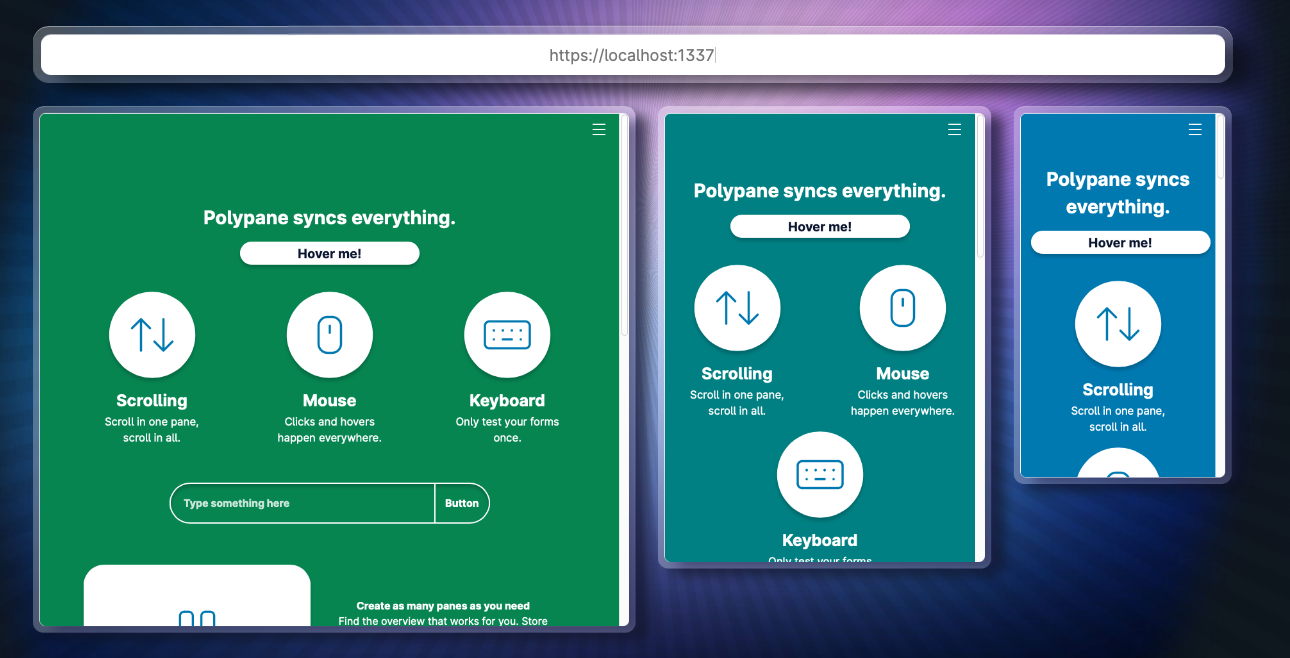The width and height of the screenshot is (1290, 658).
Task: Click the Keyboard icon in the green pane
Action: point(507,335)
